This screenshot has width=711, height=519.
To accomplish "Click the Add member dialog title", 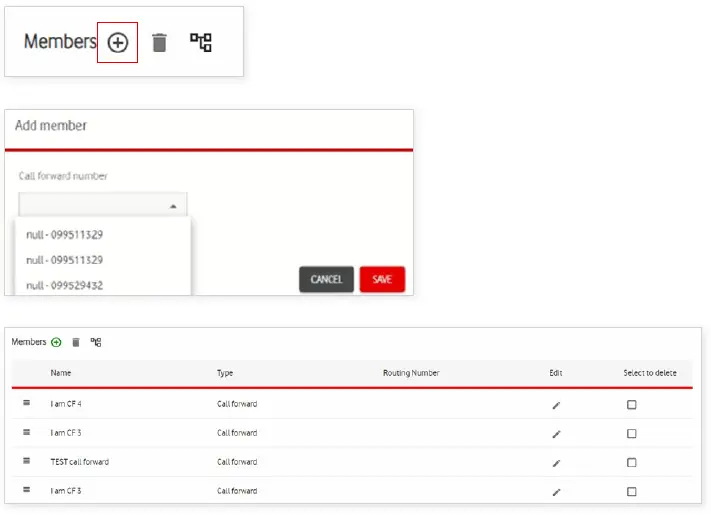I will (x=51, y=126).
